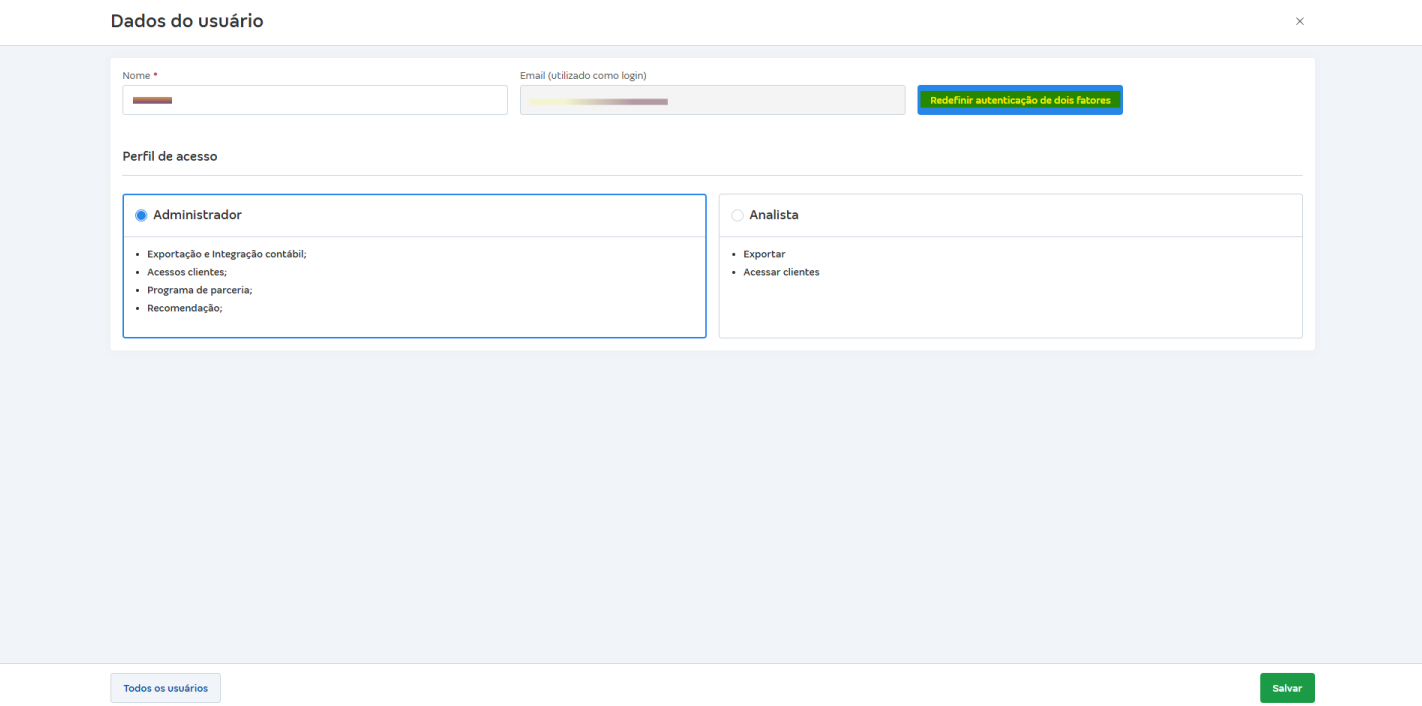Click the Administrador profile title text
This screenshot has height=706, width=1422.
pos(197,215)
